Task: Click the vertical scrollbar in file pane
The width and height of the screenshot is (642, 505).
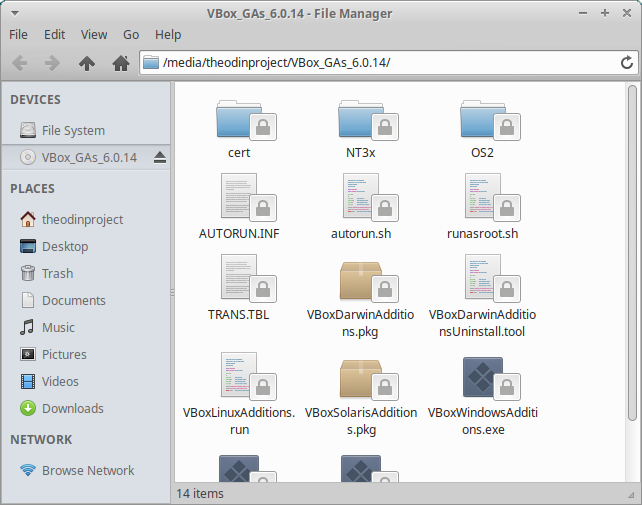Action: tap(632, 250)
